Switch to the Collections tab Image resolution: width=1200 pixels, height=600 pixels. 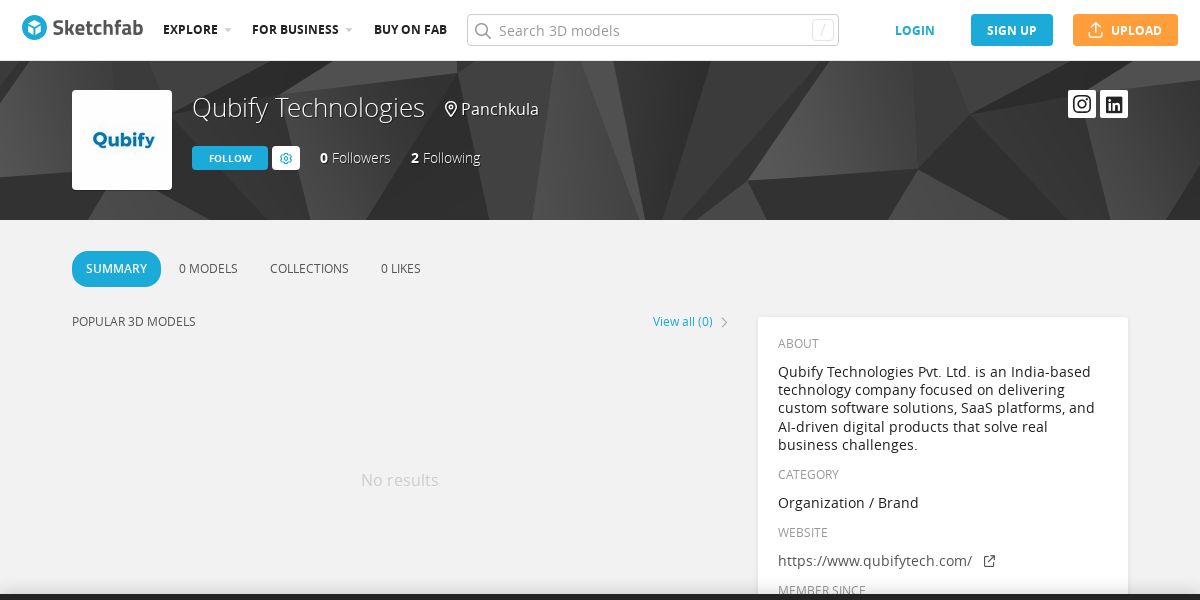click(x=309, y=269)
